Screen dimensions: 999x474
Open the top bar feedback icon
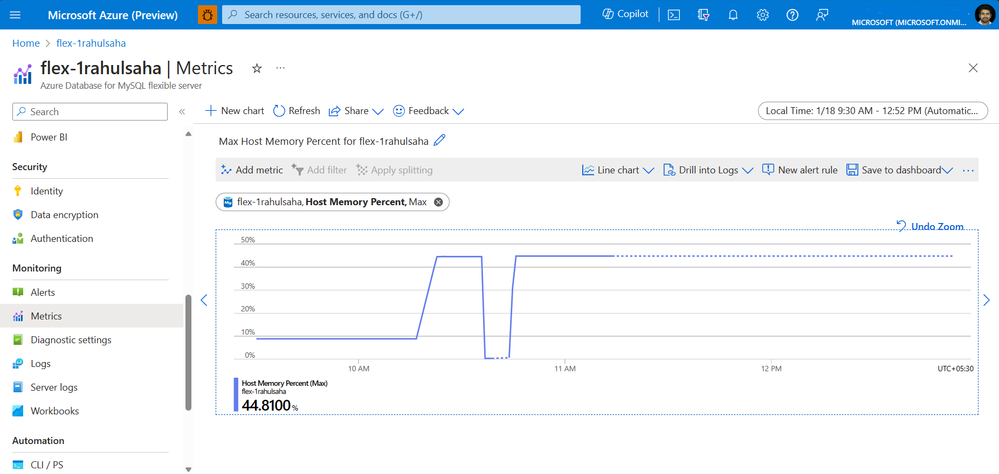pyautogui.click(x=822, y=15)
